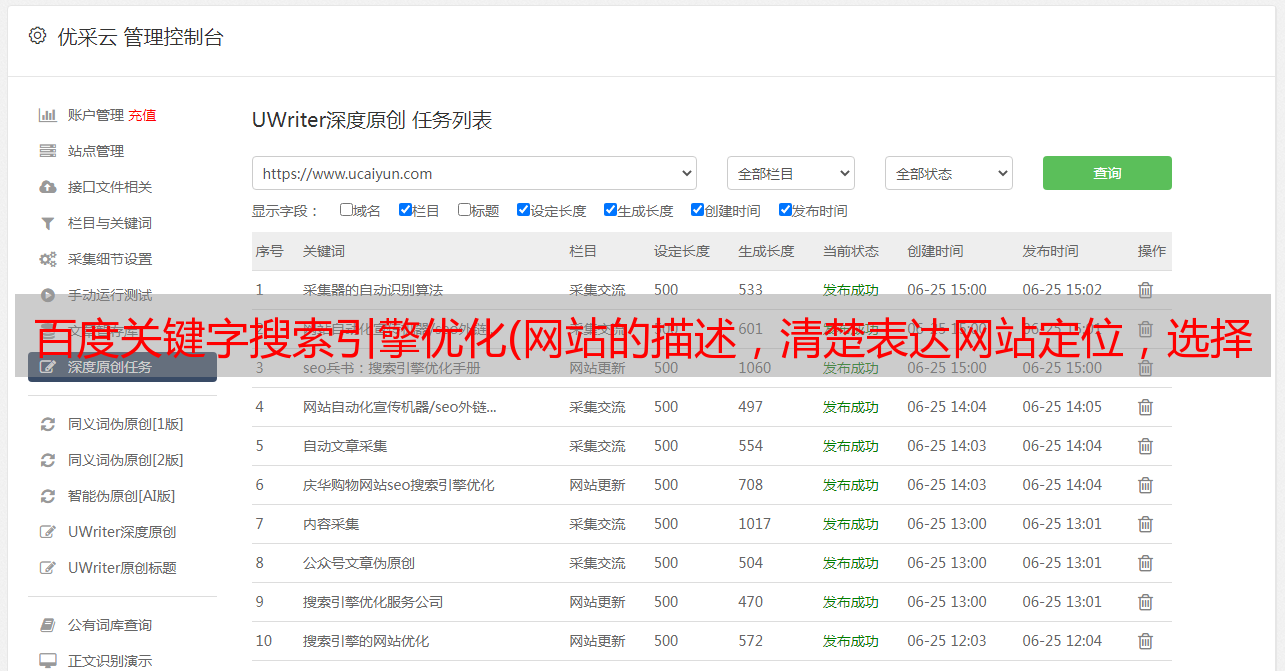The width and height of the screenshot is (1285, 671).
Task: Click the refresh icon beside 智能伪原创[AI版]
Action: [x=47, y=496]
